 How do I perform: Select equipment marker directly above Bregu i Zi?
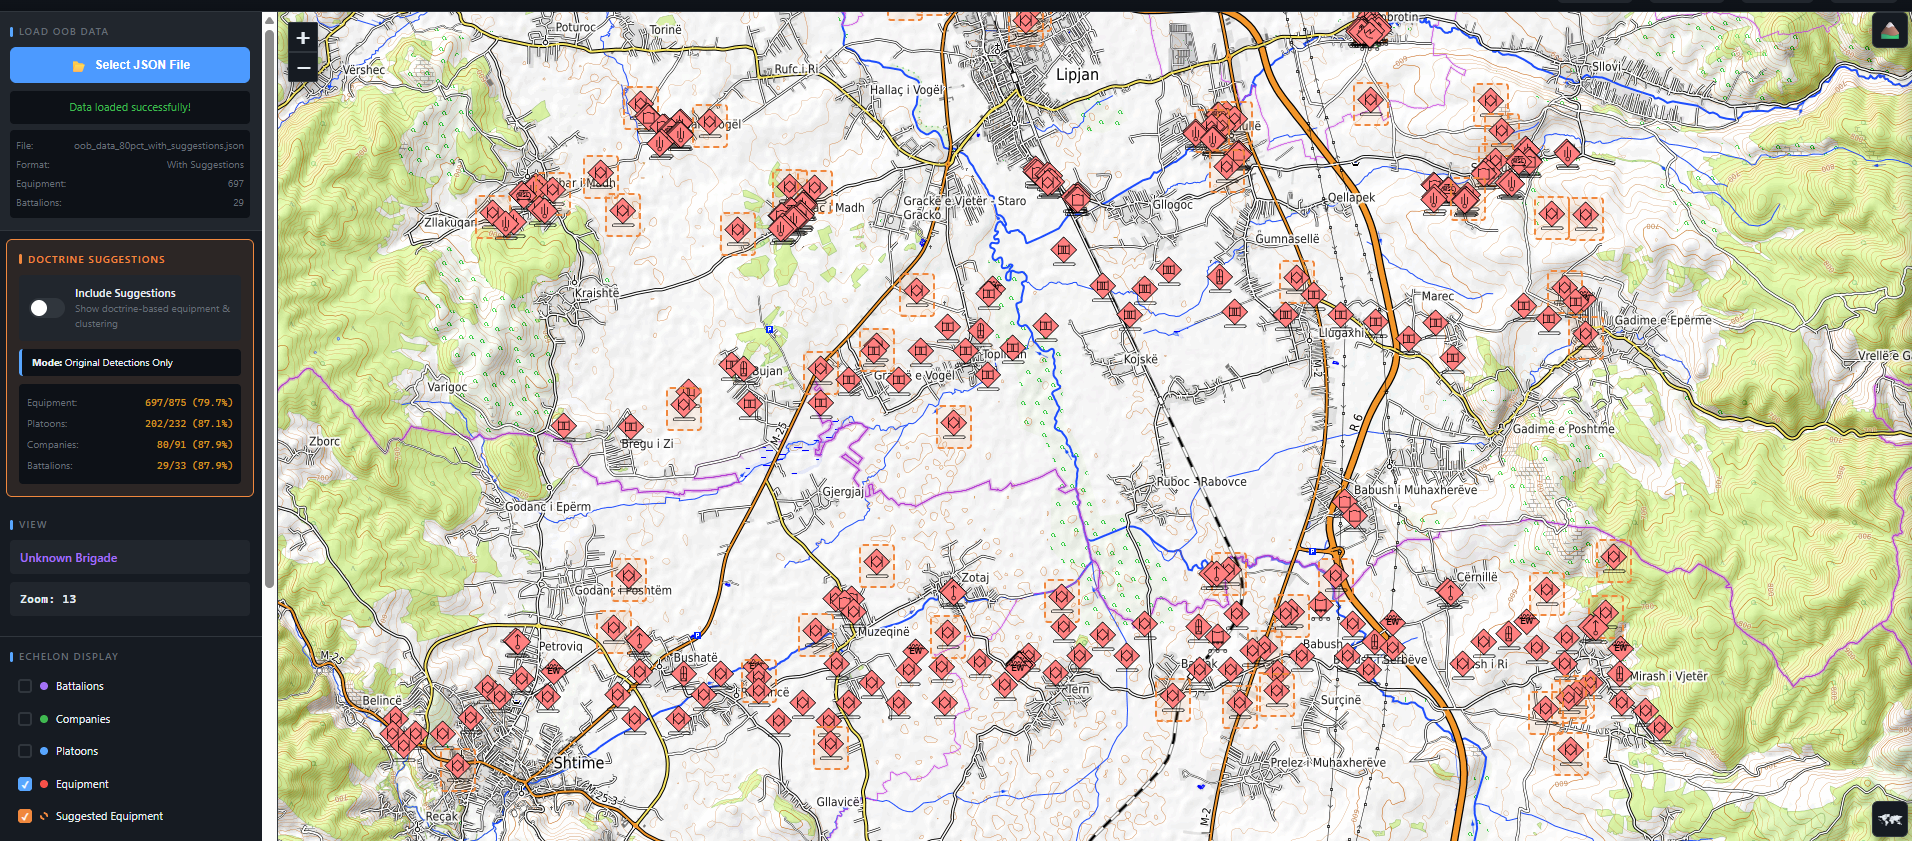point(630,426)
